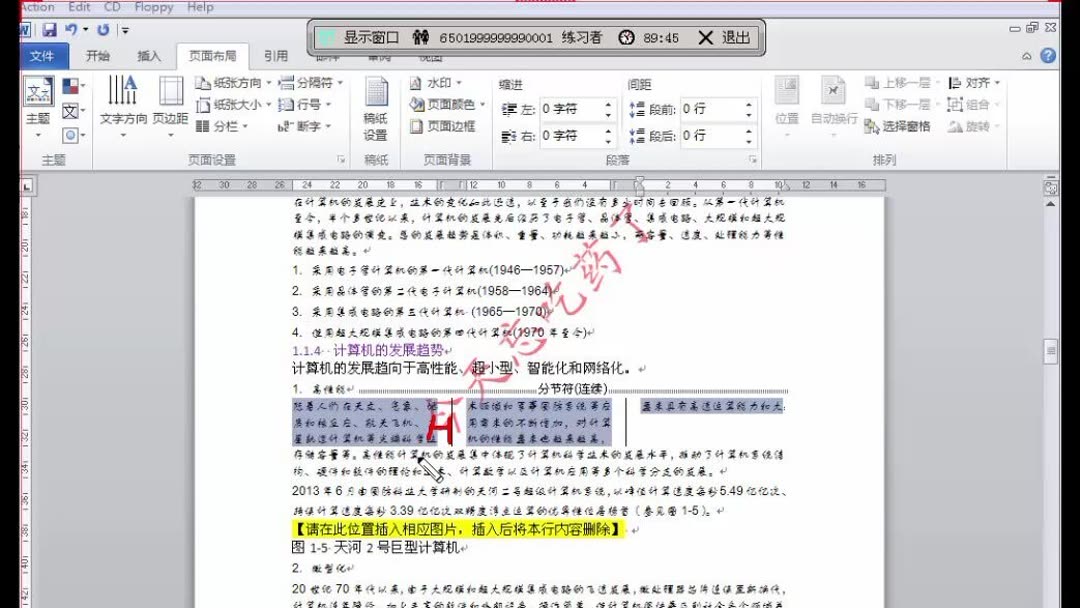
Task: Open the 水印 (Watermark) options
Action: (x=433, y=82)
